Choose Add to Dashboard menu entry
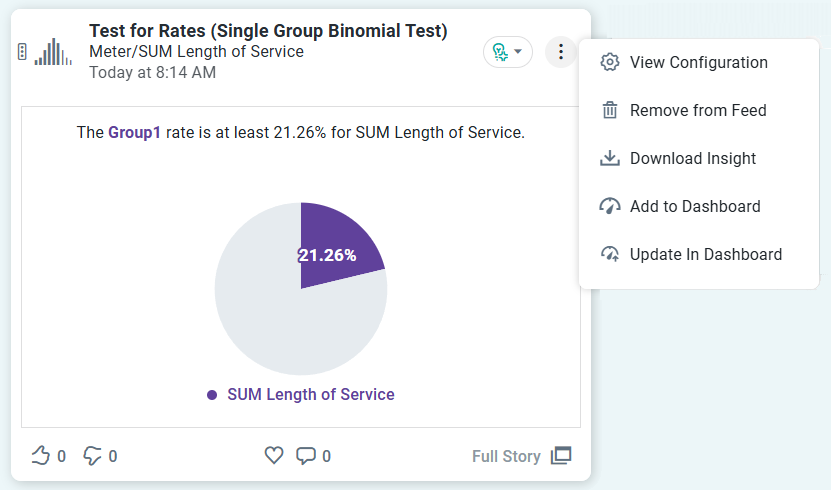The image size is (831, 490). tap(694, 207)
